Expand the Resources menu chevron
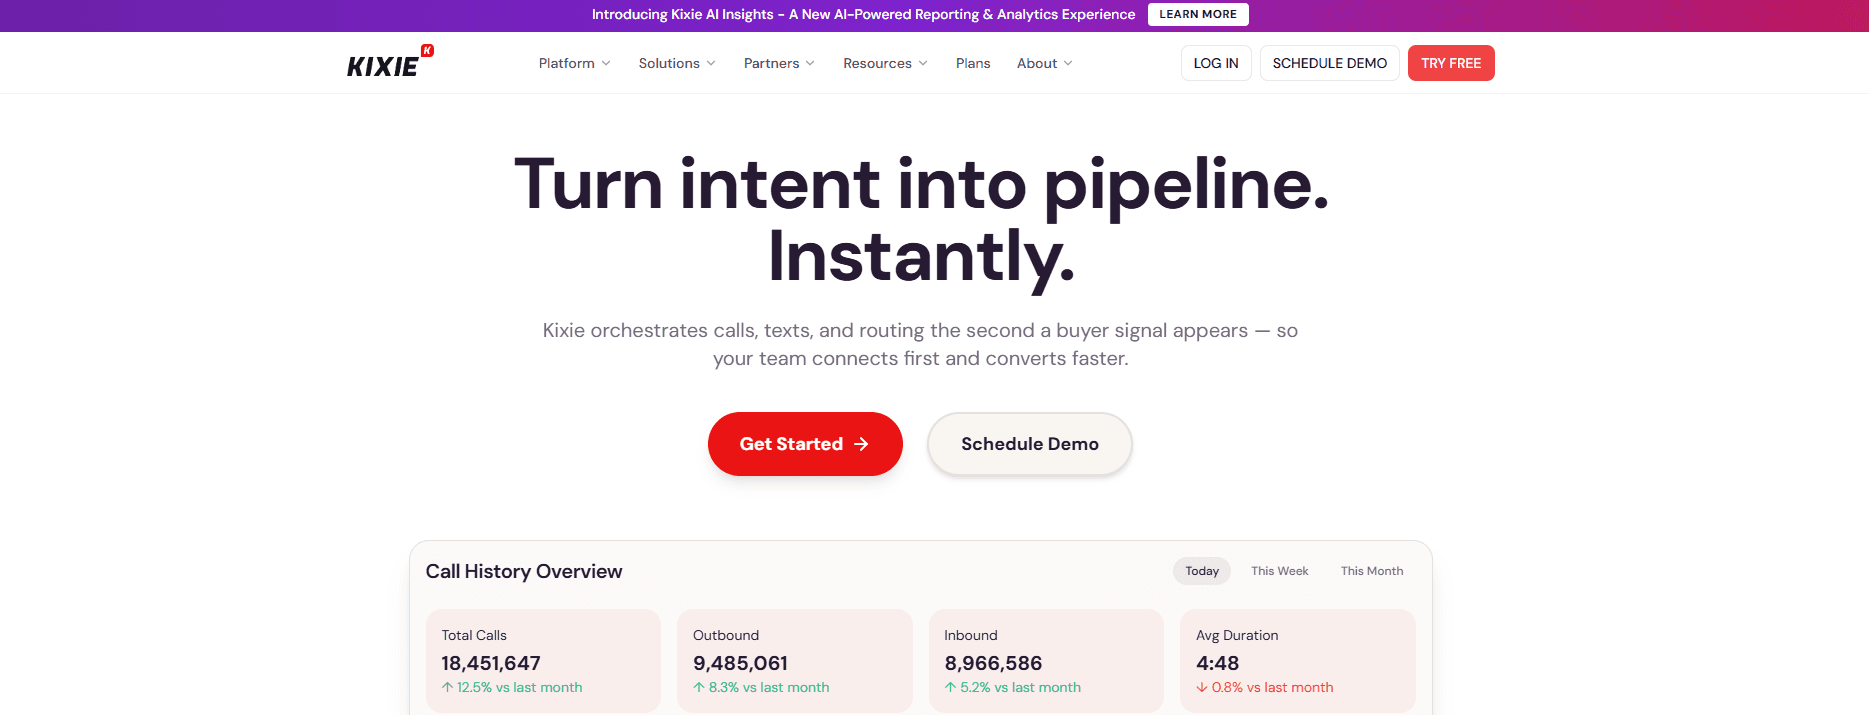 (923, 63)
